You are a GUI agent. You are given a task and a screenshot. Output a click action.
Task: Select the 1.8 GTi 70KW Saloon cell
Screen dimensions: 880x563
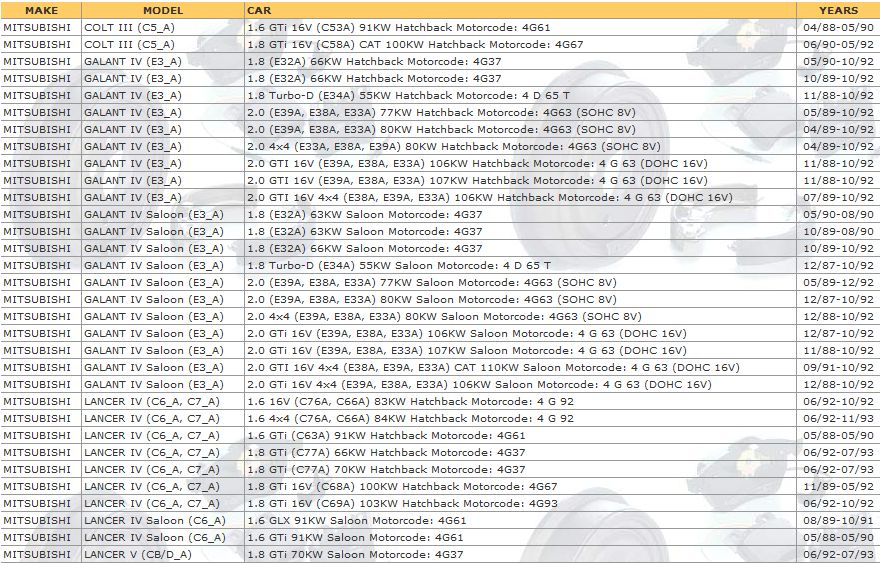click(520, 554)
